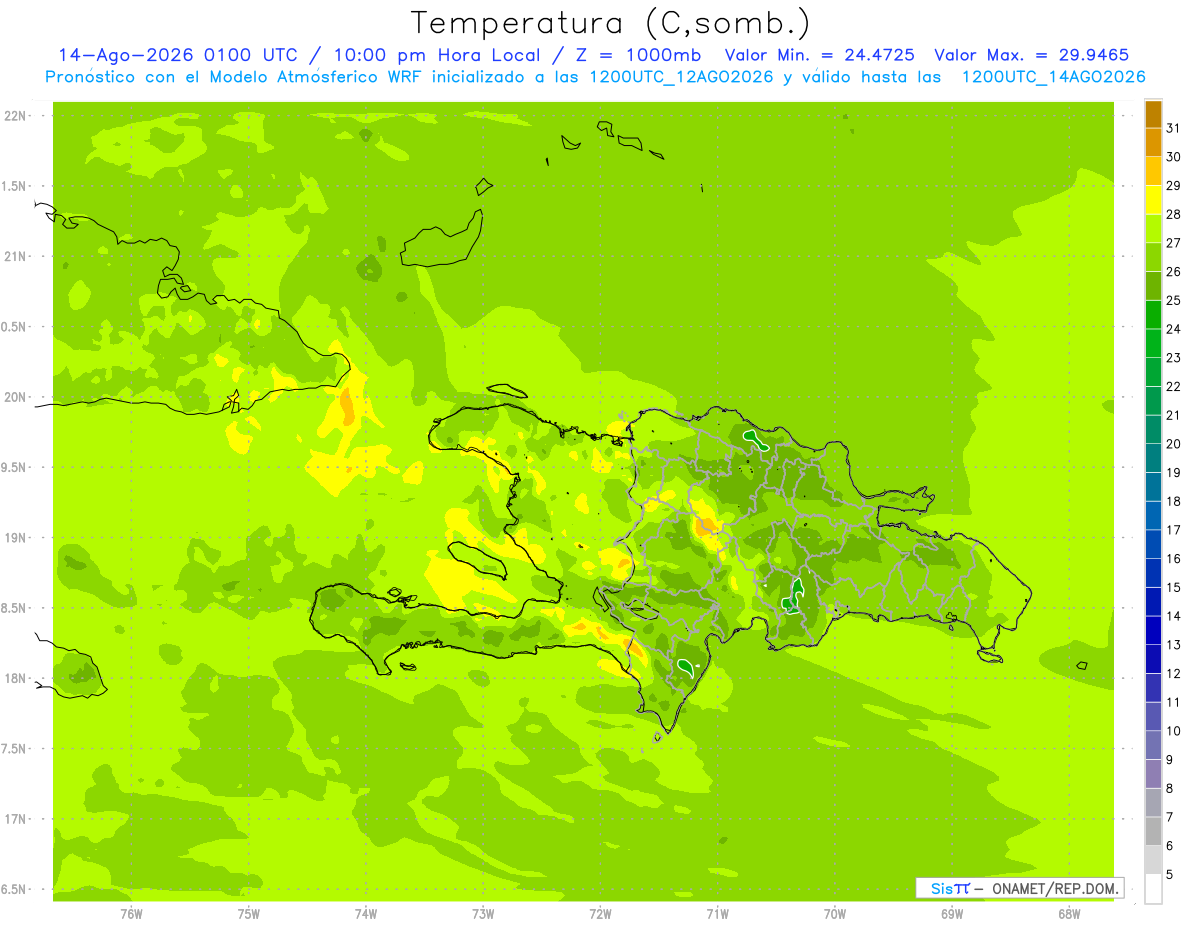The image size is (1200, 927).
Task: Select "Valor Min. = 24.4725" in header
Action: [x=819, y=55]
